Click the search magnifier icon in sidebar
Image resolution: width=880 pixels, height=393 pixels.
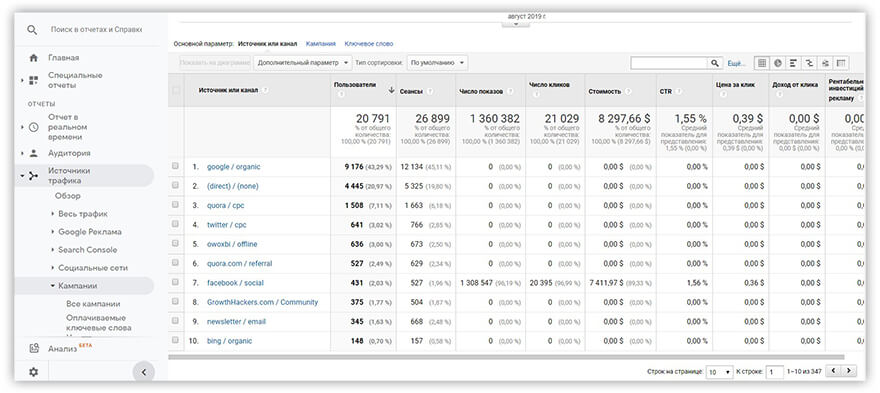(x=33, y=30)
